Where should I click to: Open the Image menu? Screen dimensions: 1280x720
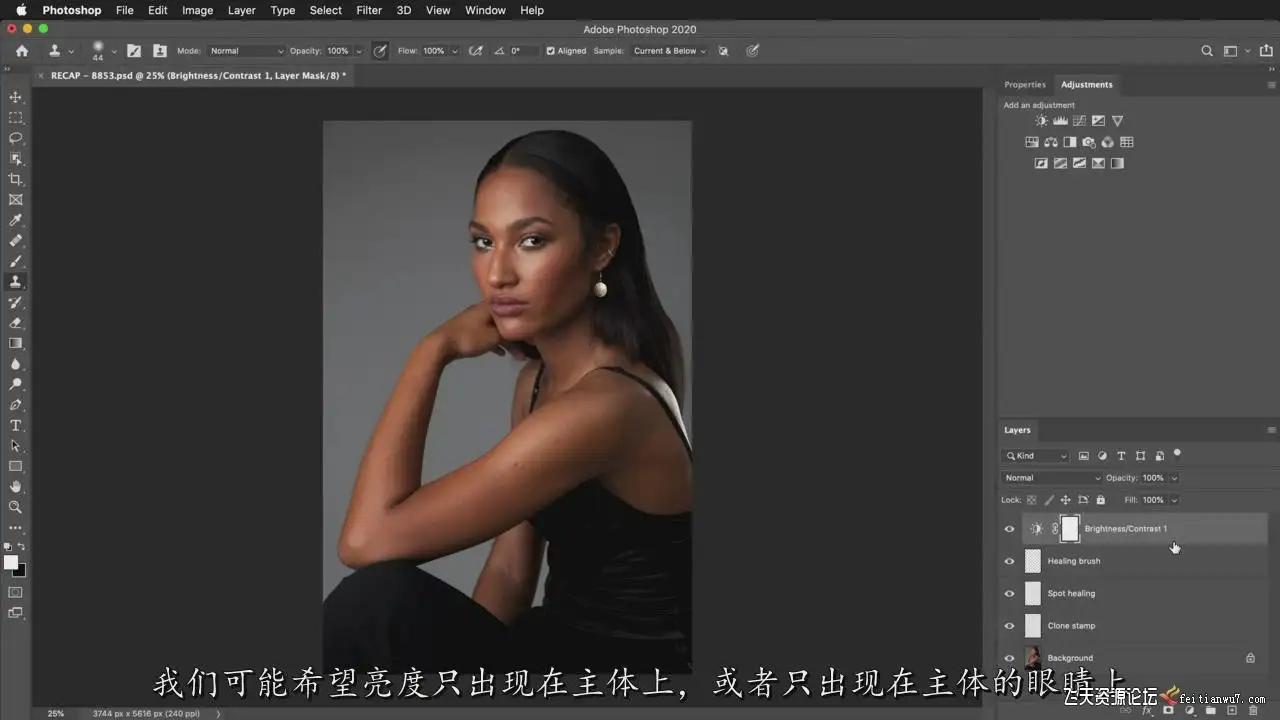[197, 10]
